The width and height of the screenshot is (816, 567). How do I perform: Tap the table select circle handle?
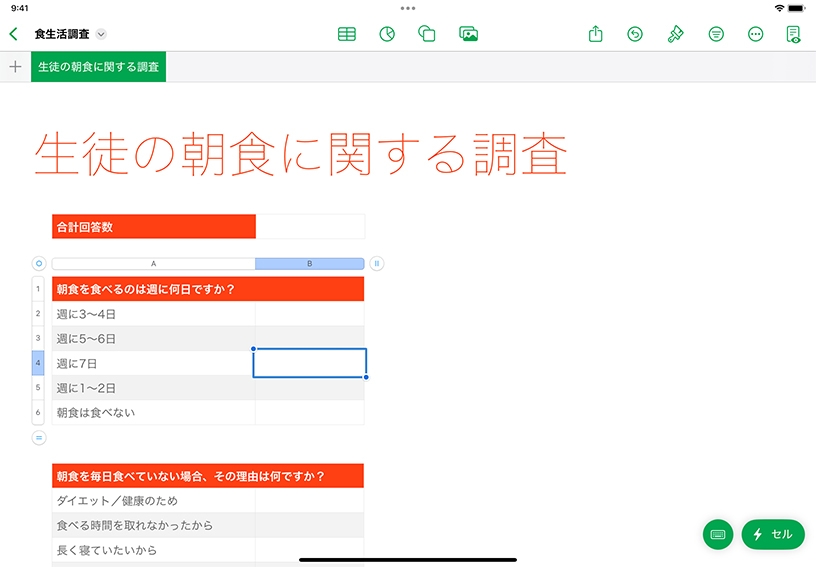click(39, 264)
